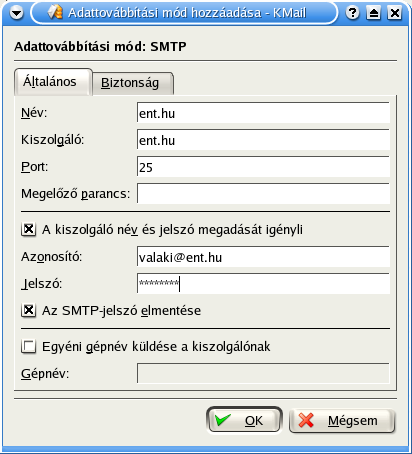Image resolution: width=412 pixels, height=454 pixels.
Task: Focus the Azonosító field with valaki@ent.hu
Action: point(263,257)
